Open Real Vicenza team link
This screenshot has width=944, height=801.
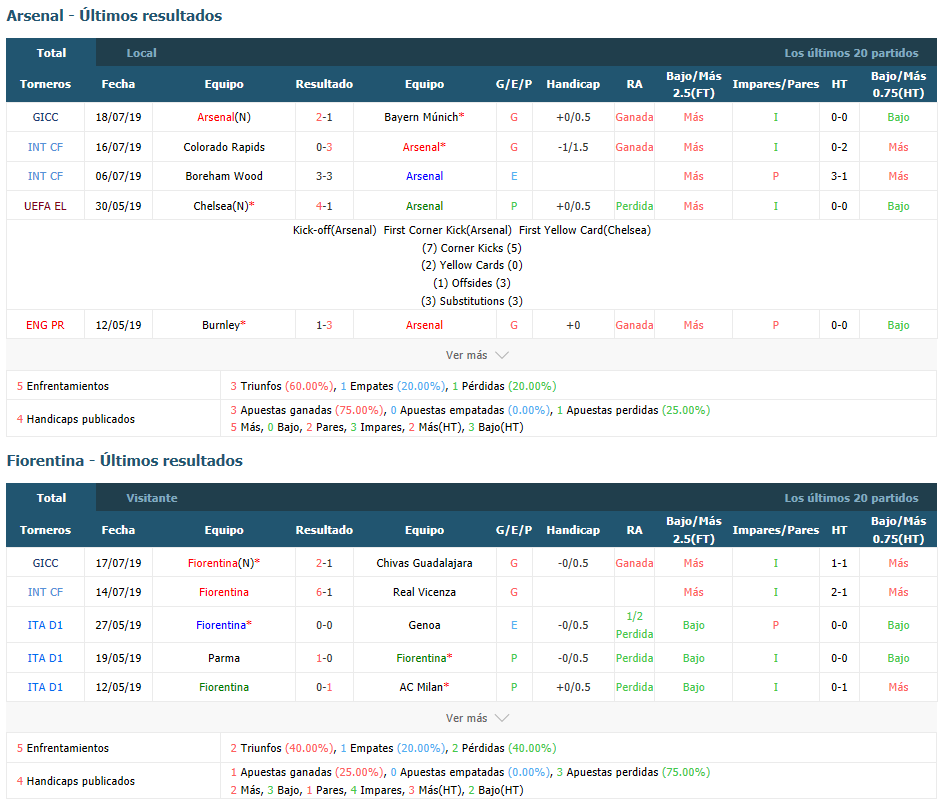424,593
